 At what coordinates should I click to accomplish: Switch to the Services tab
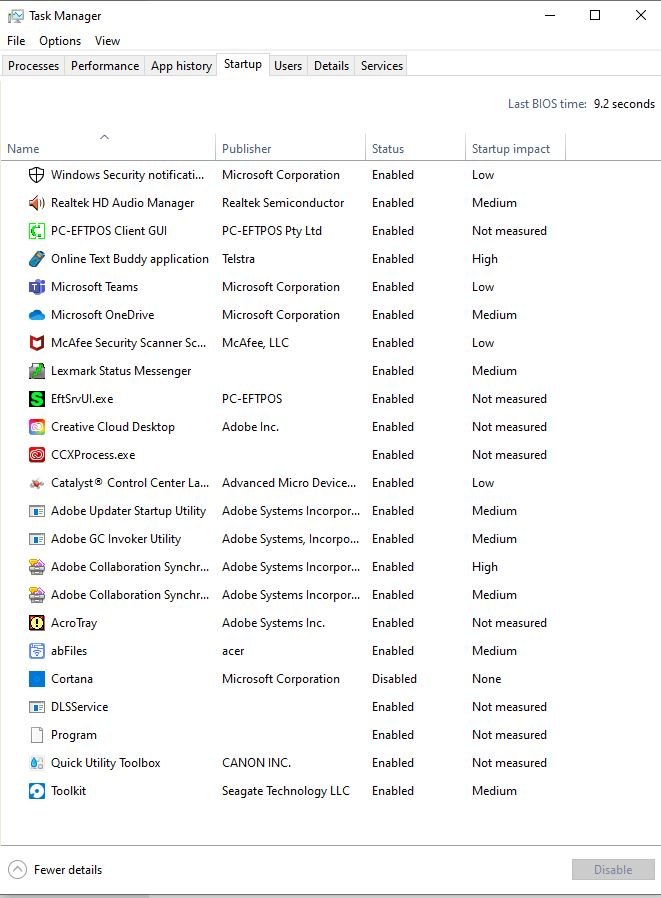tap(381, 66)
